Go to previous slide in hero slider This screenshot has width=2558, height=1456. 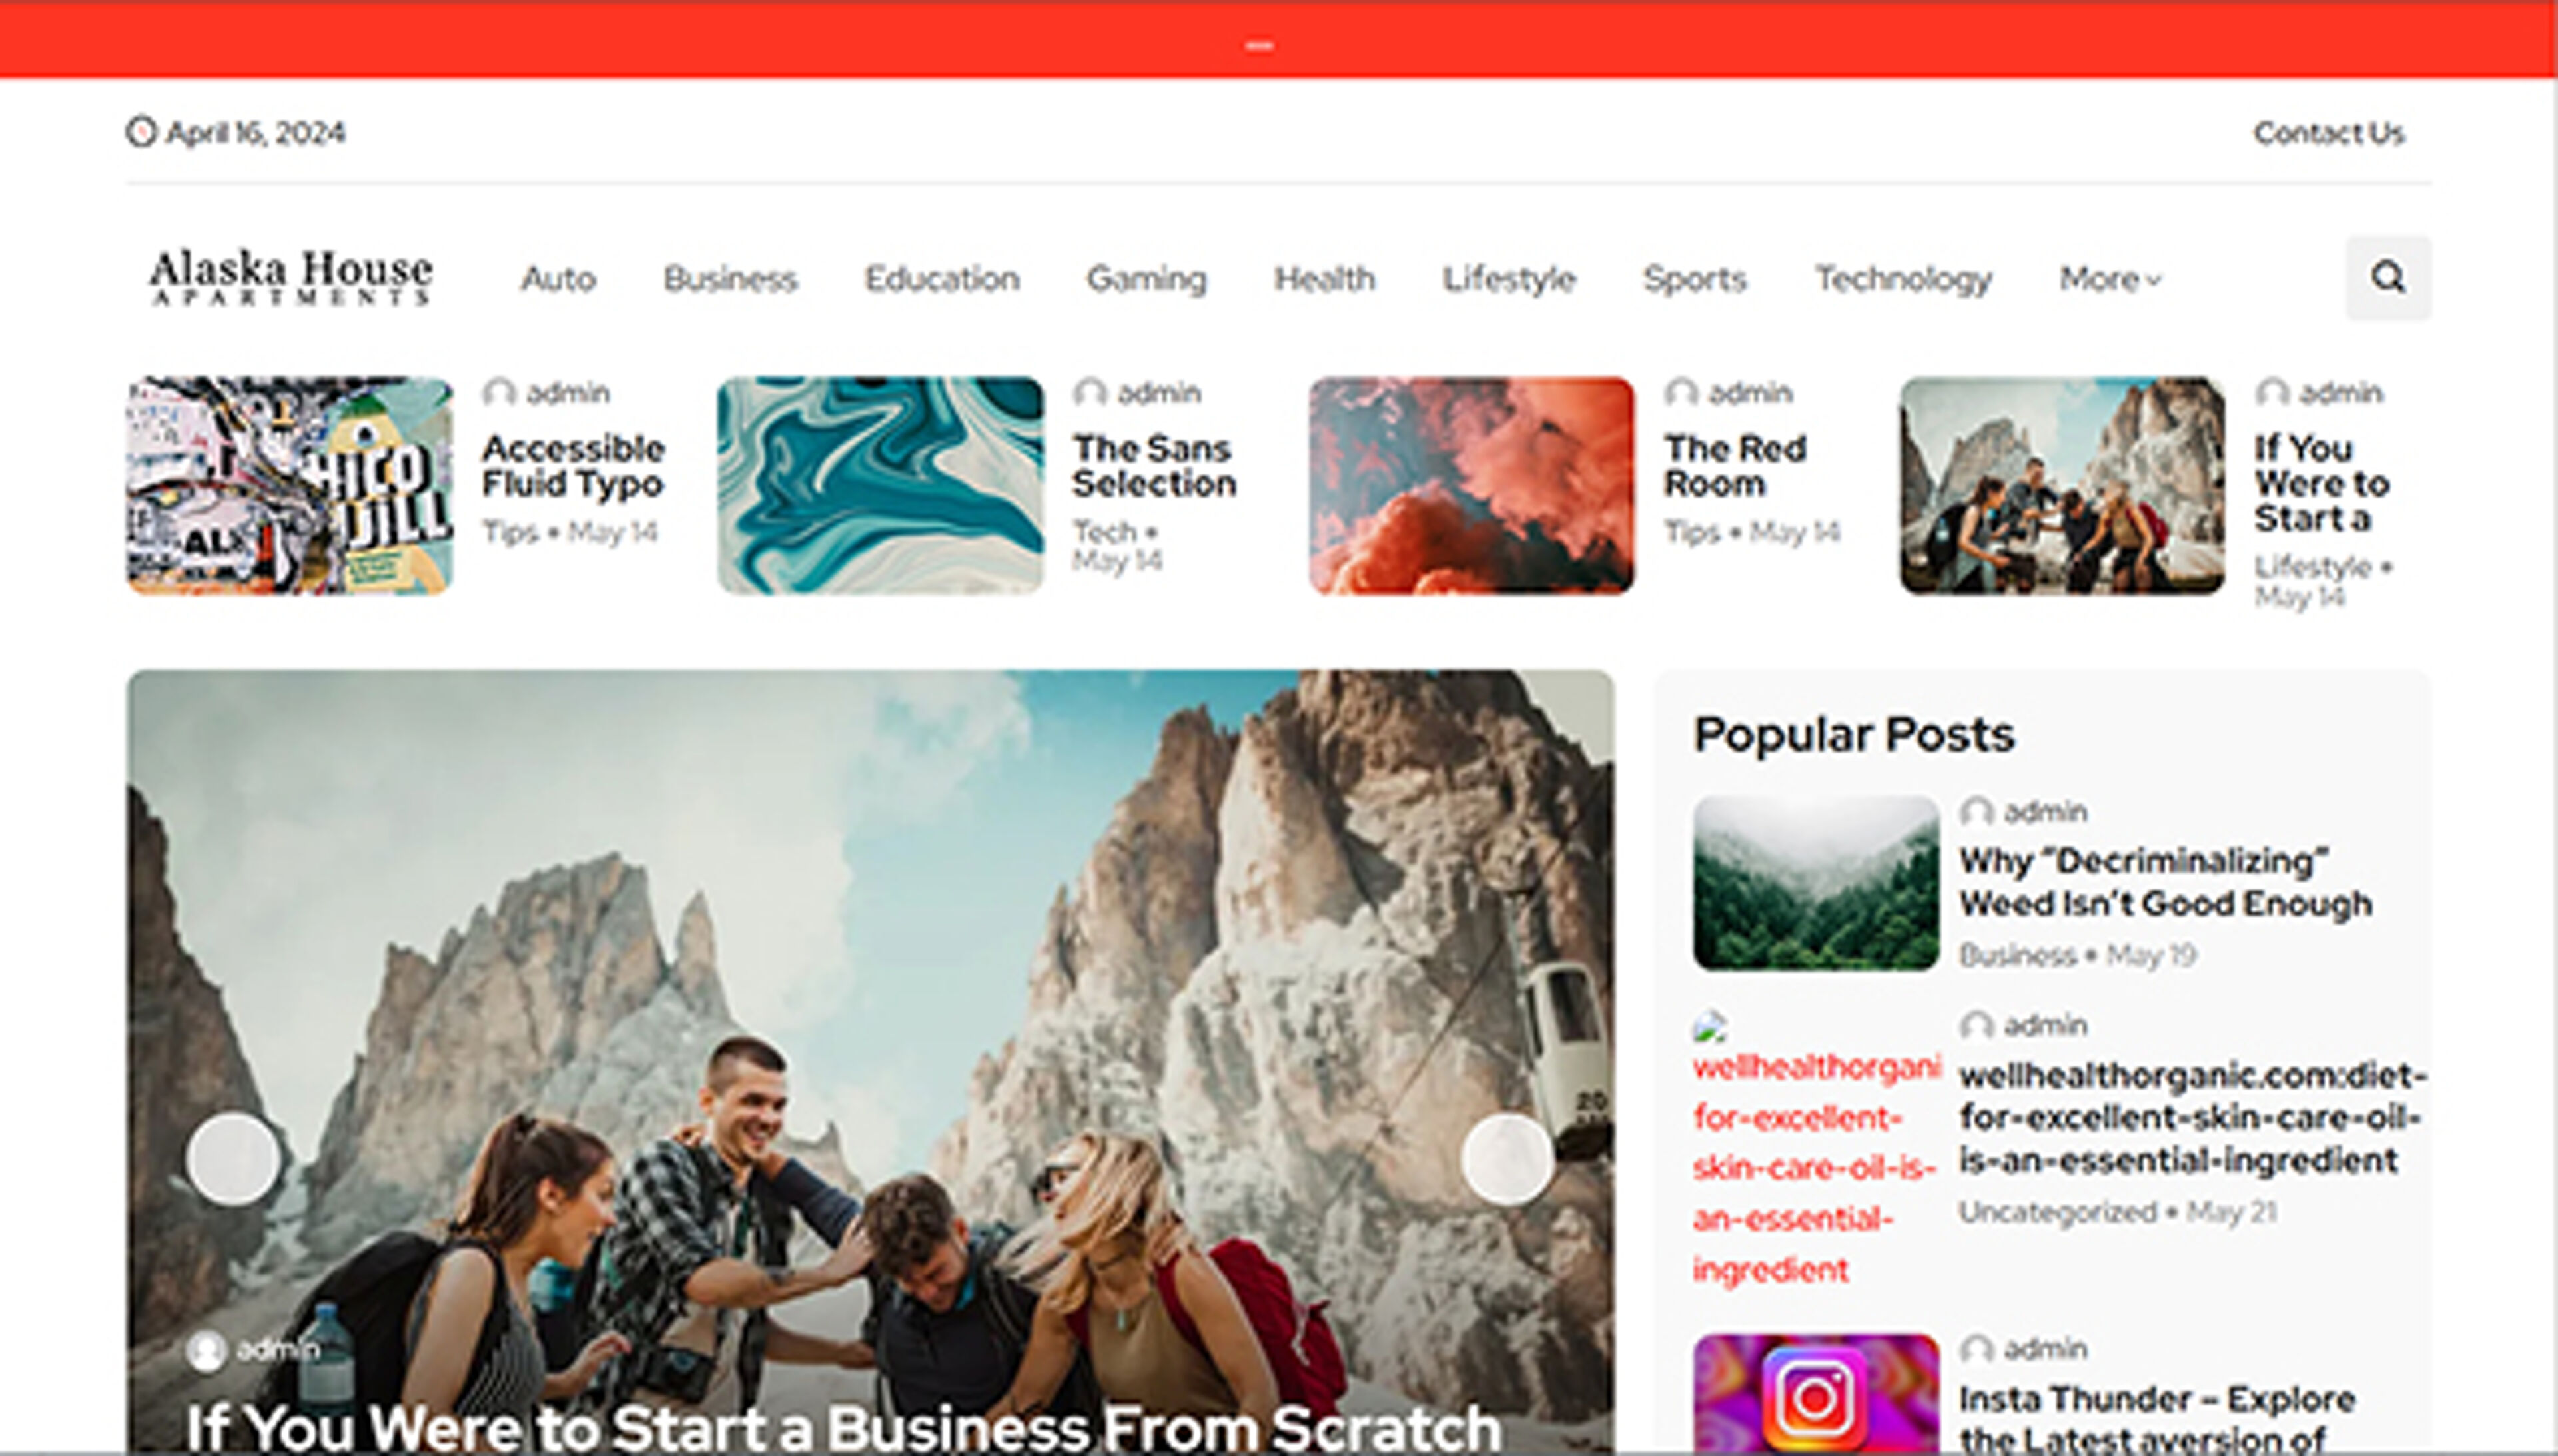point(233,1158)
